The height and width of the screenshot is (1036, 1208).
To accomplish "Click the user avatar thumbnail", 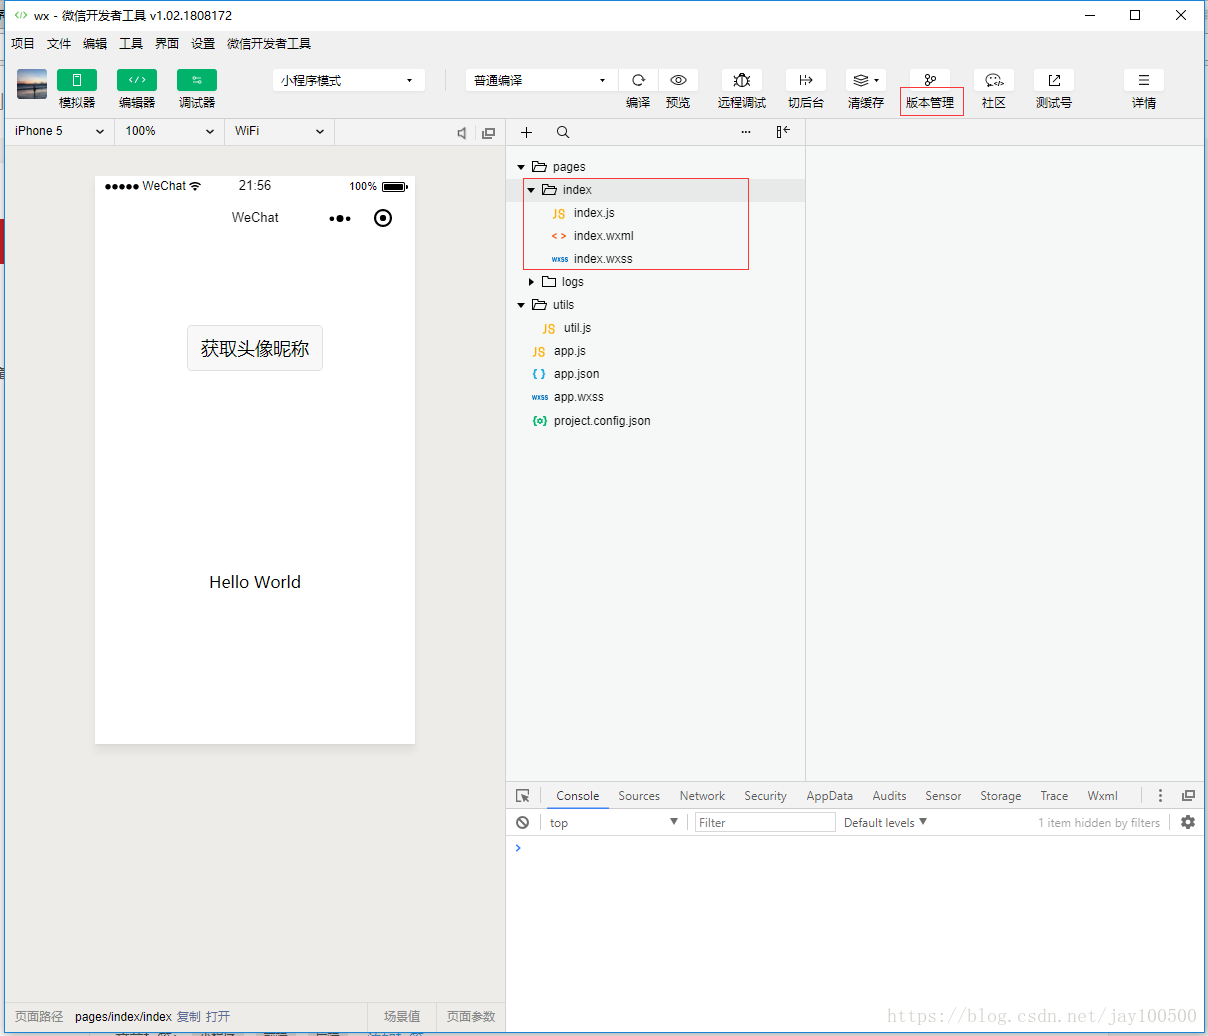I will click(x=32, y=84).
